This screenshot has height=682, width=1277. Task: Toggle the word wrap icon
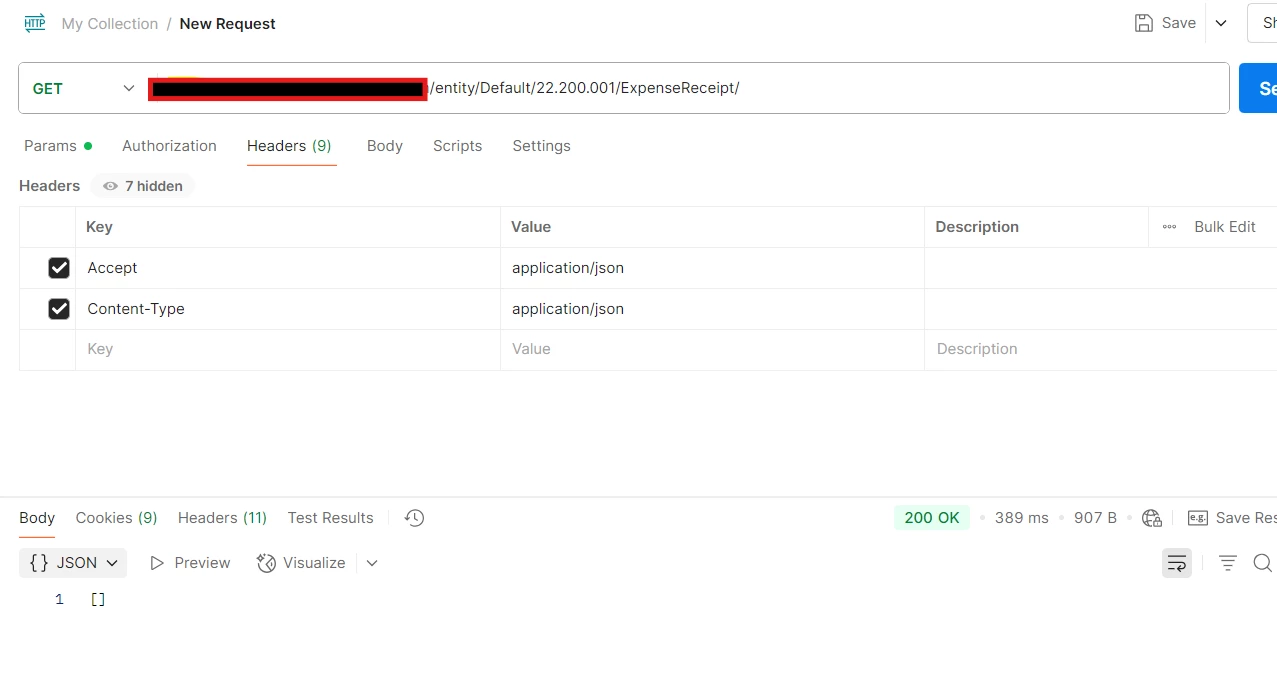pos(1177,563)
